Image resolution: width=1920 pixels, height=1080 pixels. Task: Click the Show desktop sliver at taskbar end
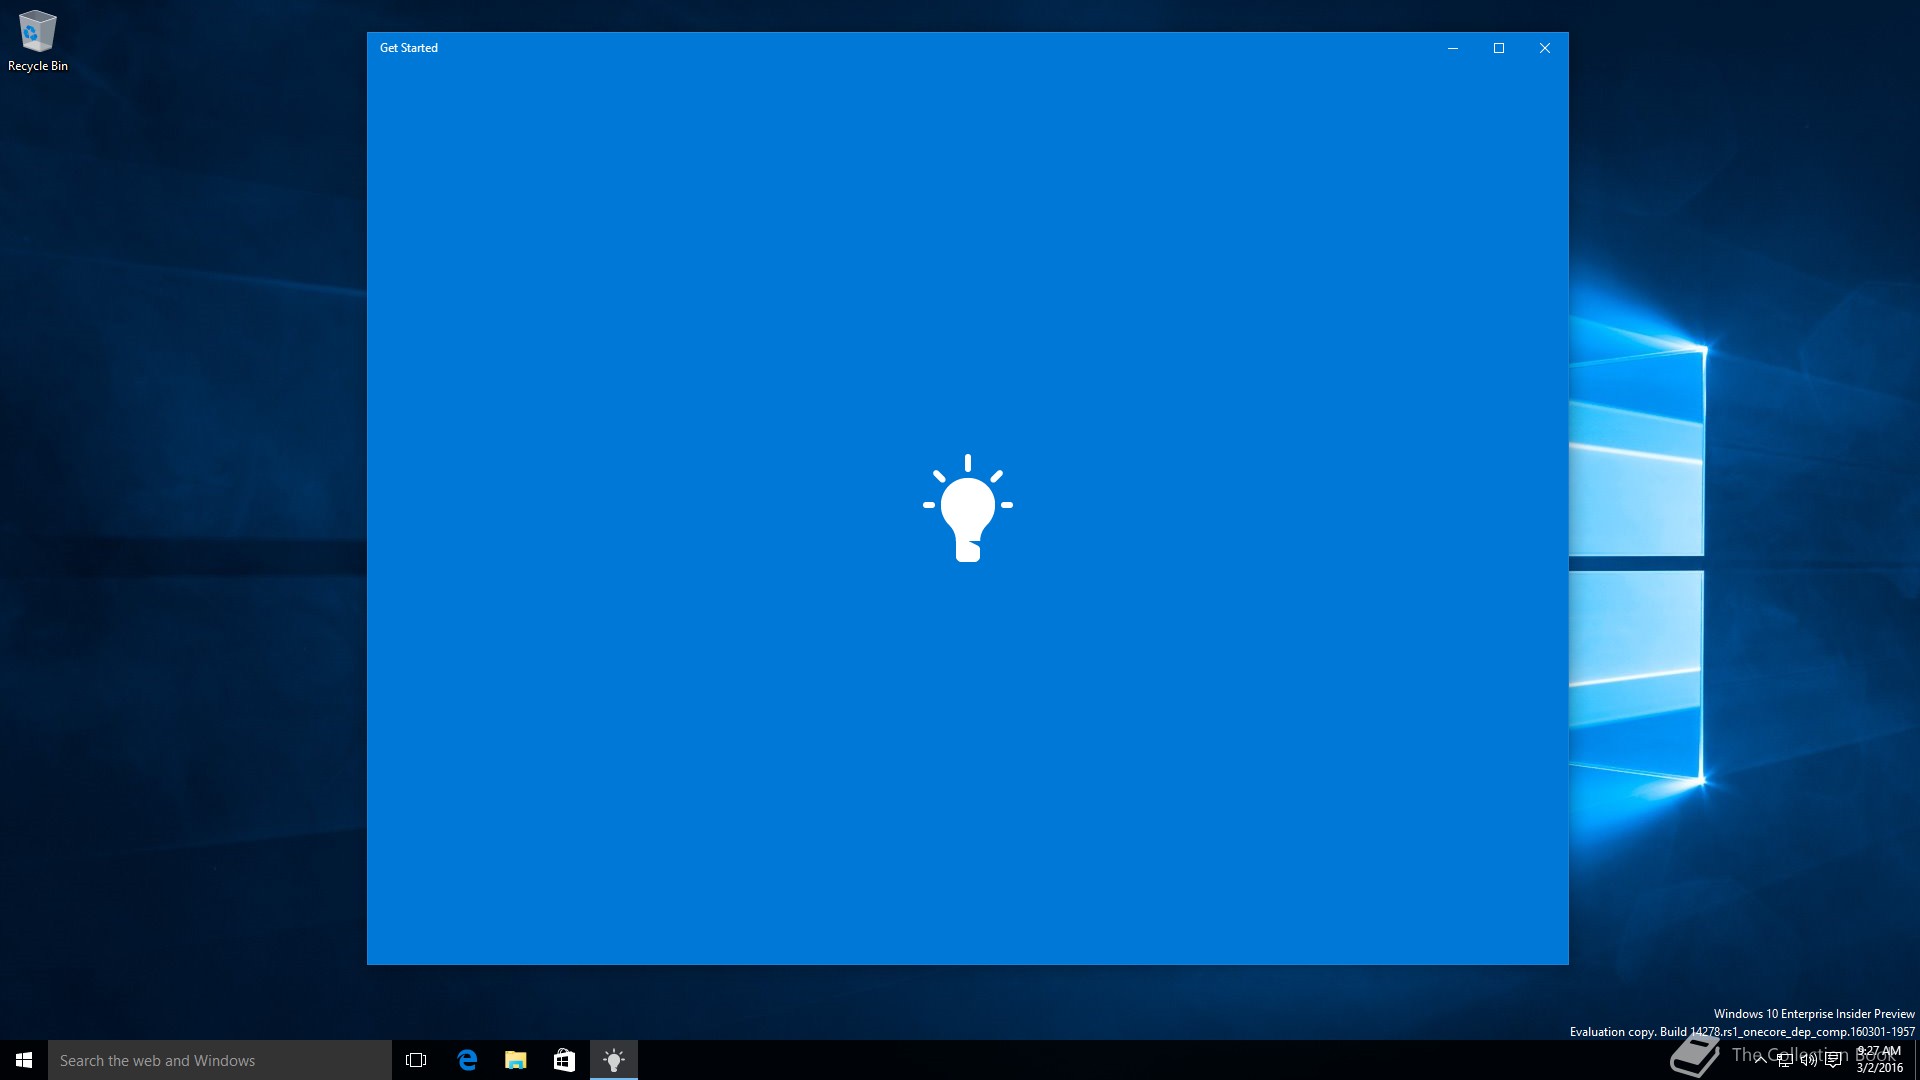click(x=1916, y=1060)
